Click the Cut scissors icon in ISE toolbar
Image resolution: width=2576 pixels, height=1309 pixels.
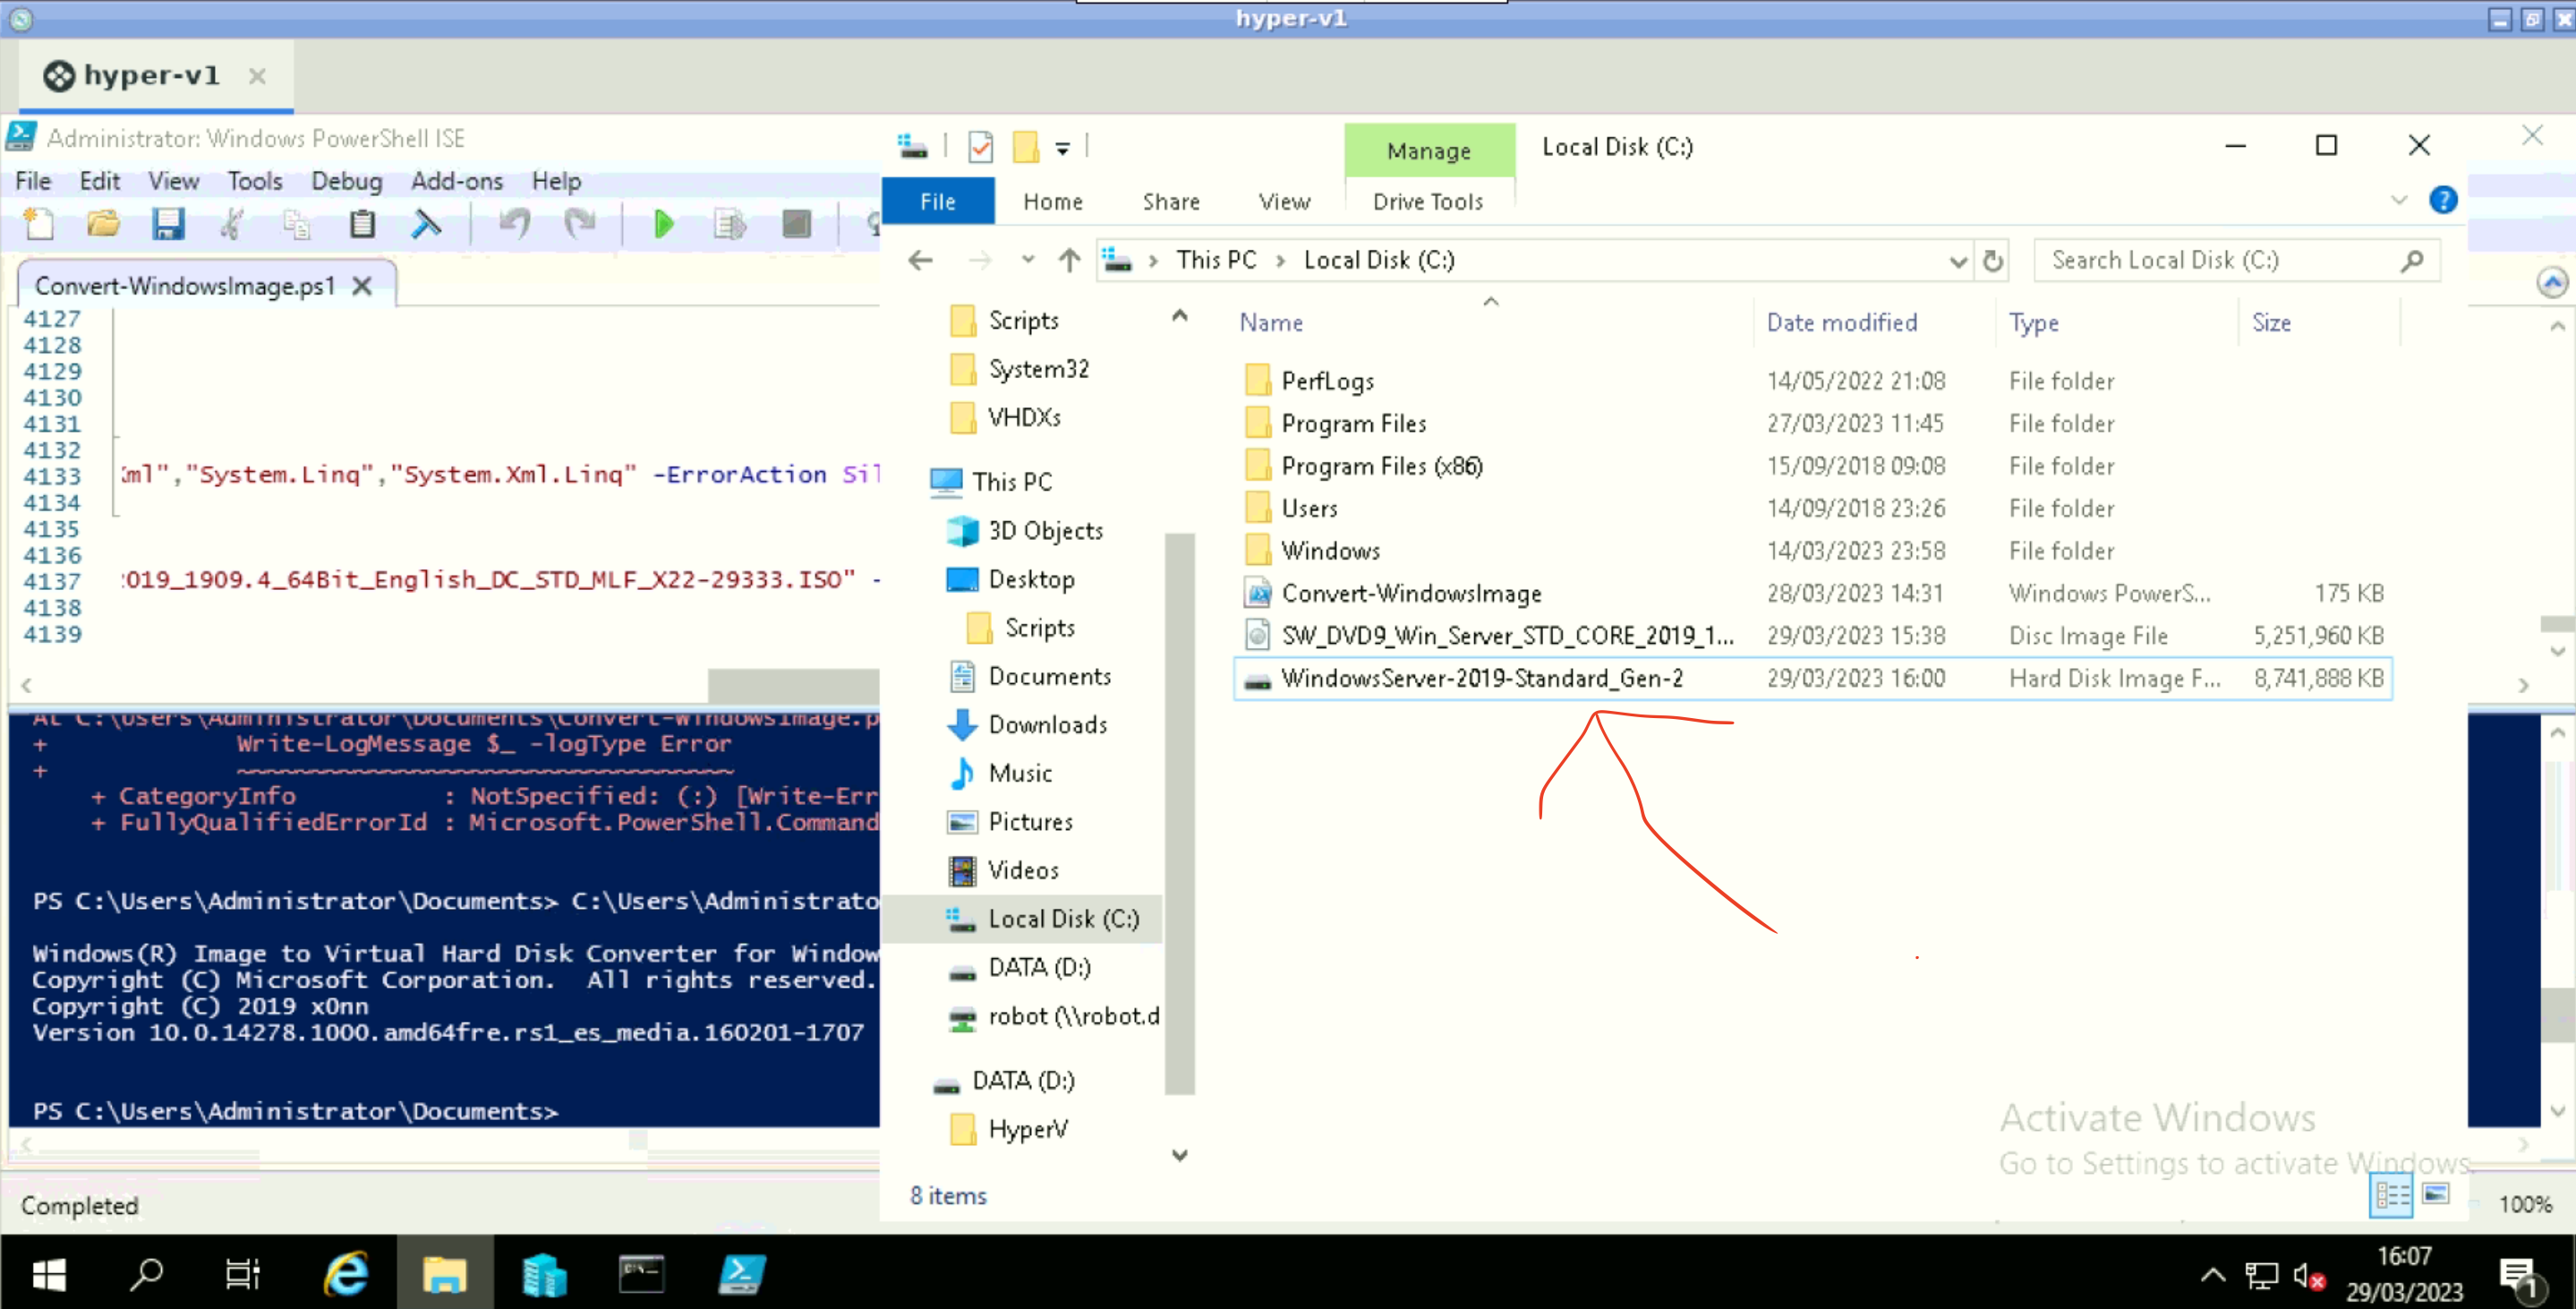pyautogui.click(x=232, y=224)
